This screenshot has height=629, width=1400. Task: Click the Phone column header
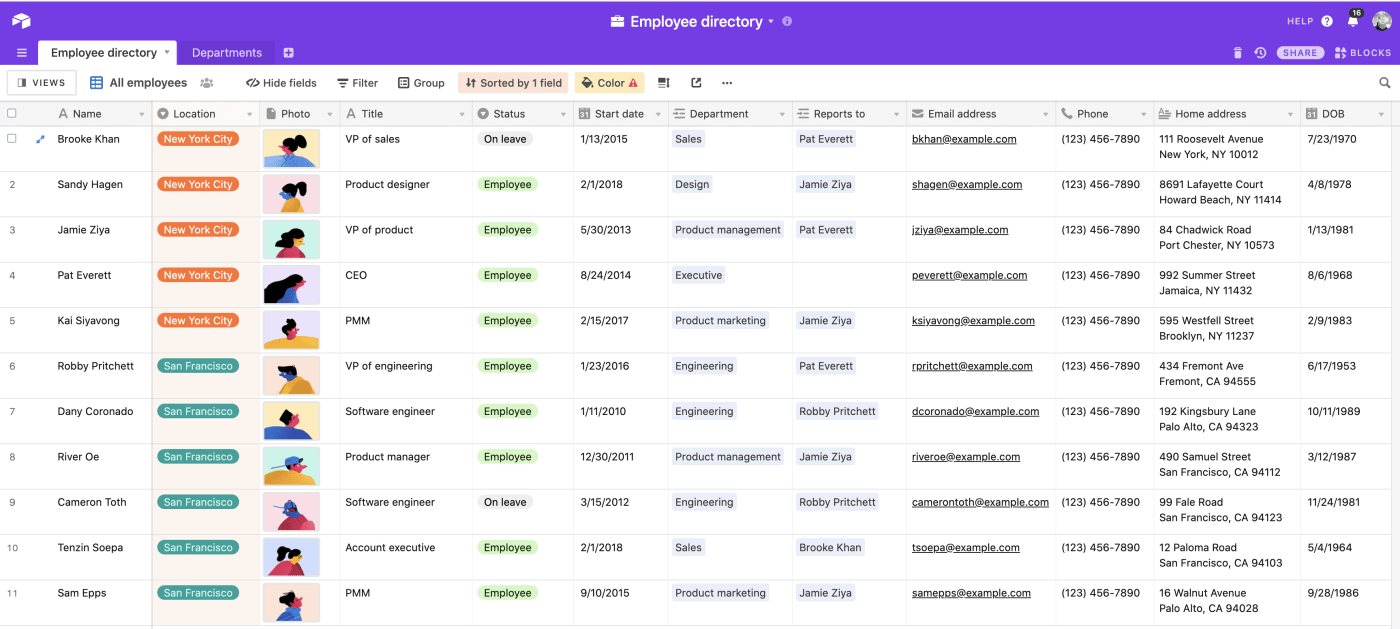[x=1105, y=114]
